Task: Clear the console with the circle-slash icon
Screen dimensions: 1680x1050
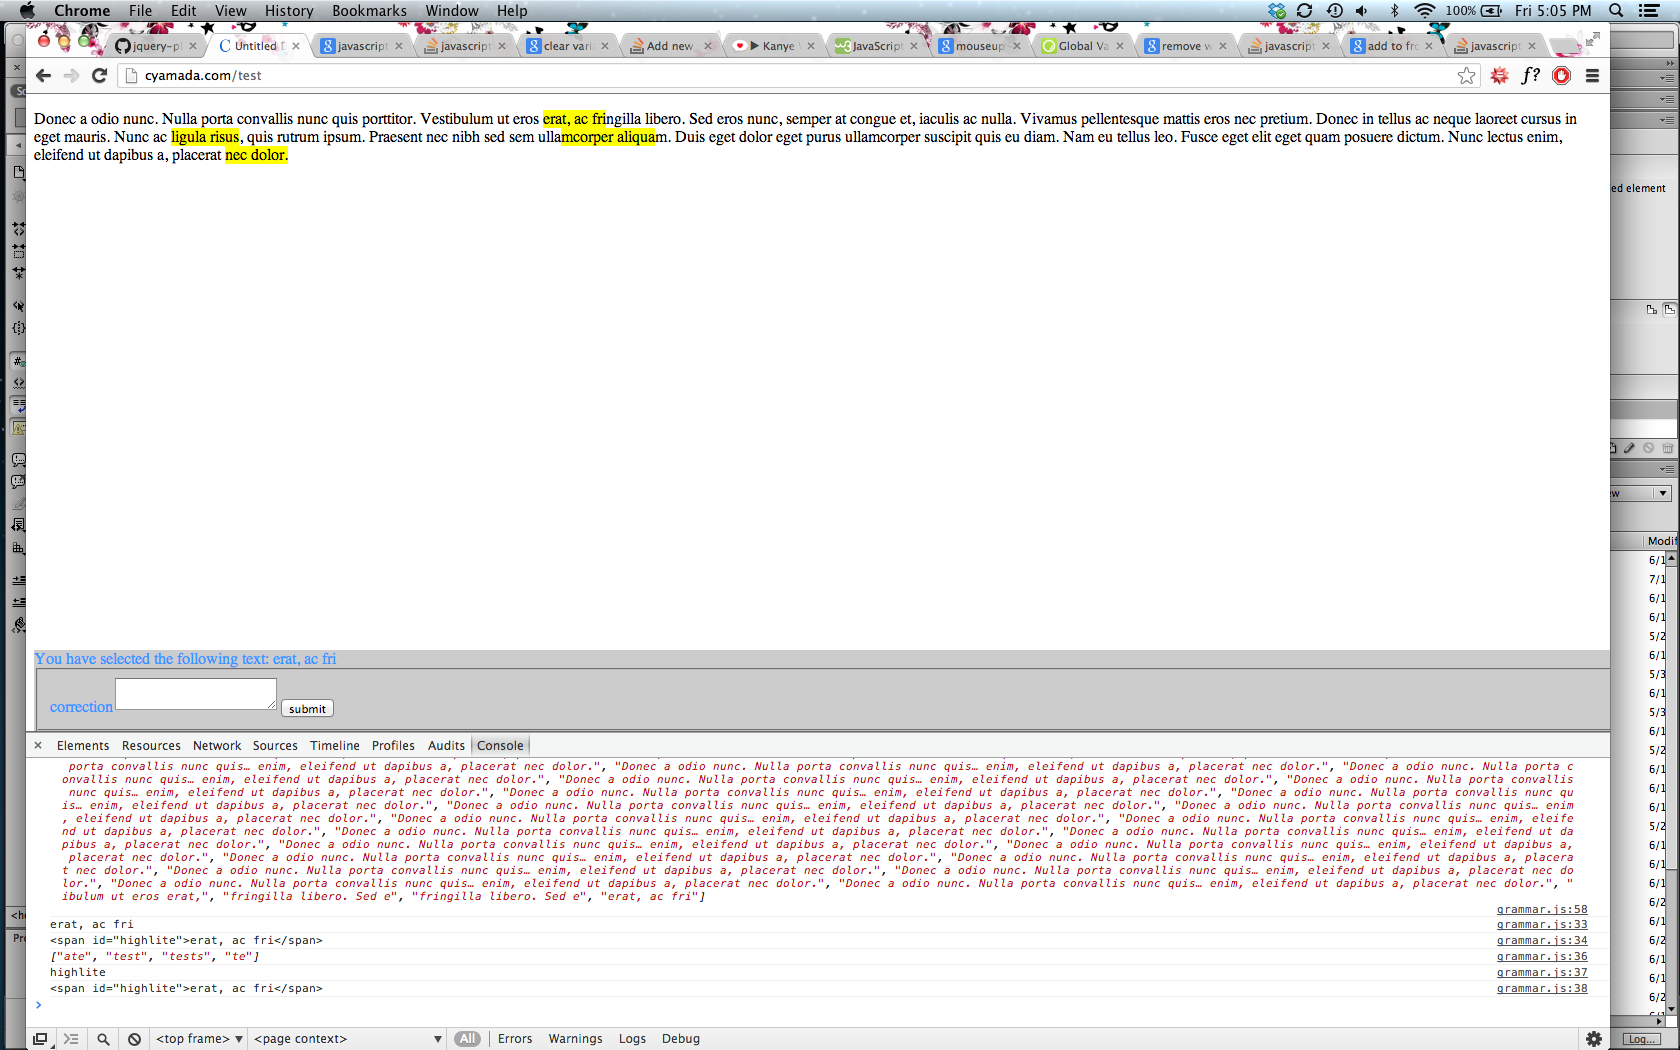Action: coord(134,1039)
